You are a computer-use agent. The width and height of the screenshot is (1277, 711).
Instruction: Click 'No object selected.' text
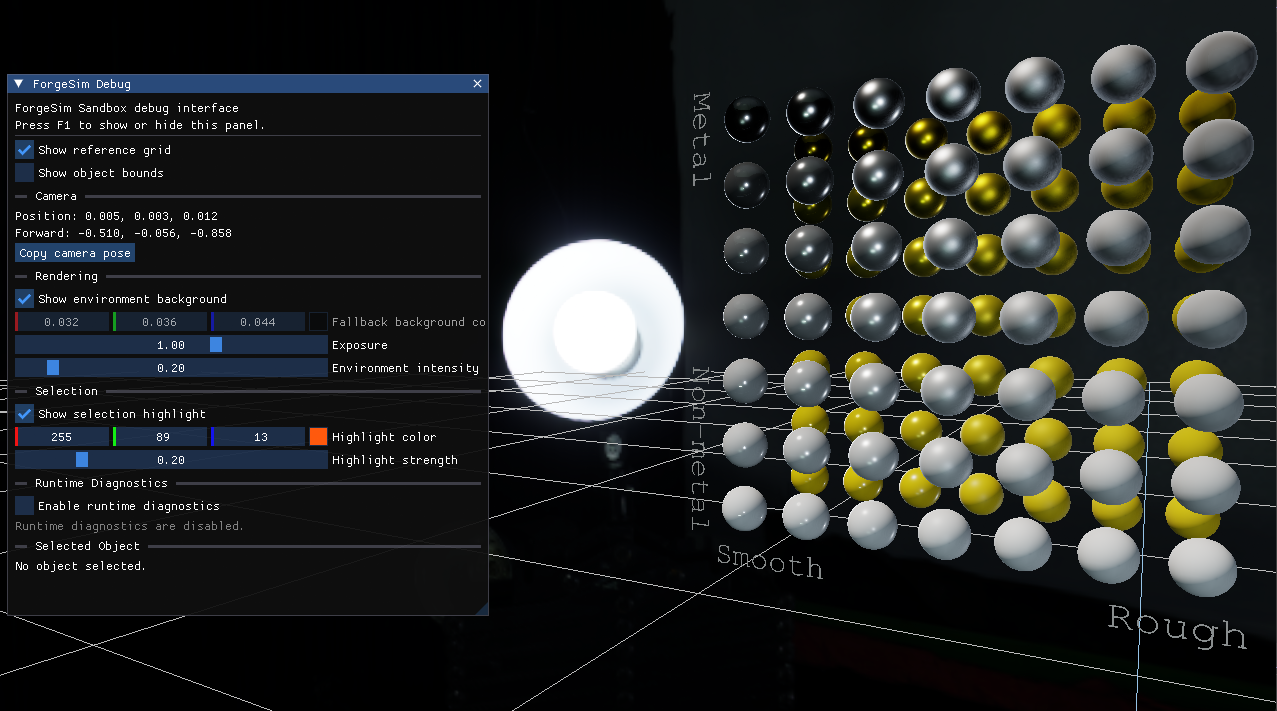pos(80,566)
